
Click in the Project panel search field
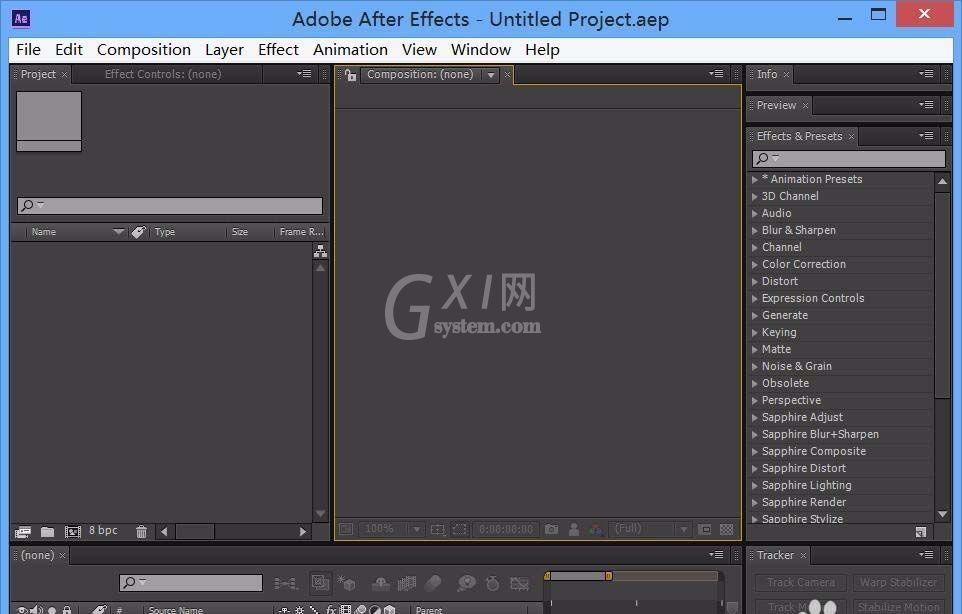coord(170,205)
